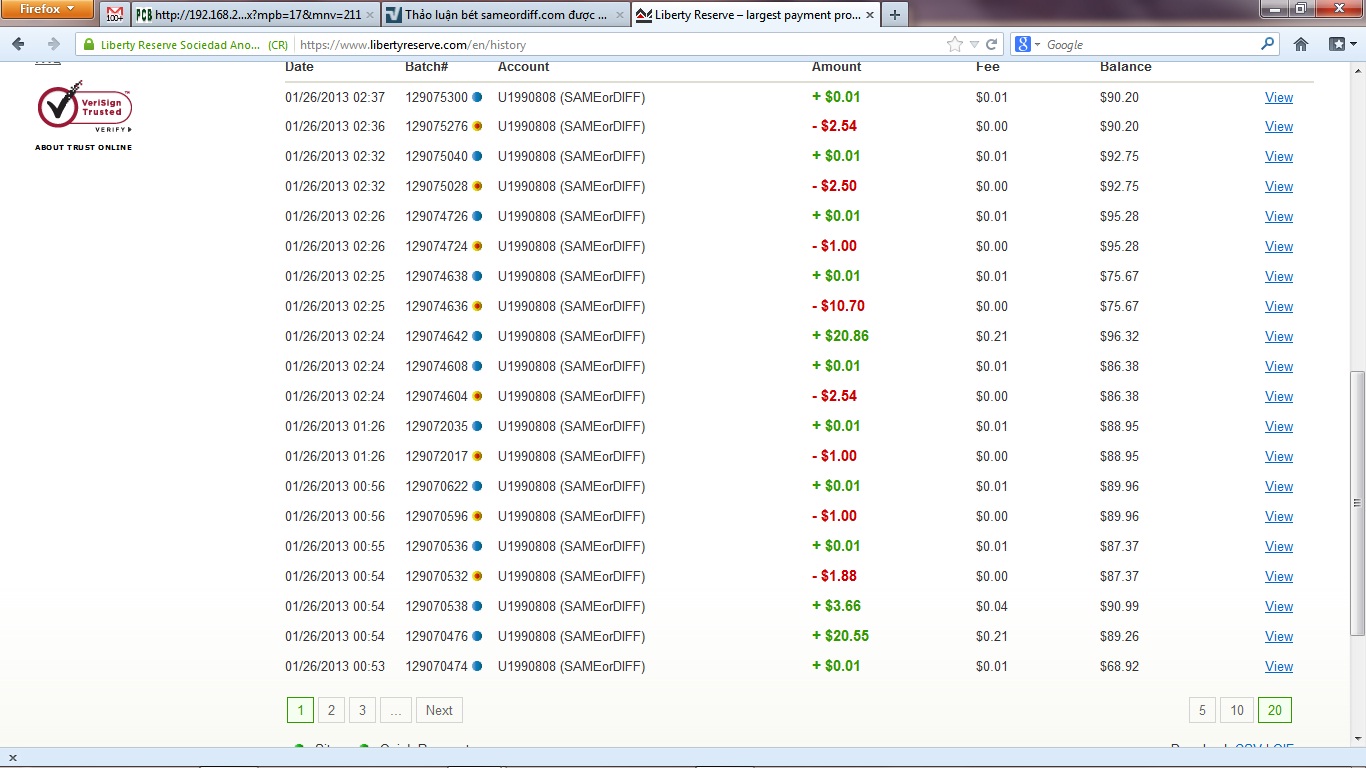Close the Thảo luận sameordiff.com tab
The width and height of the screenshot is (1366, 768).
click(x=619, y=15)
